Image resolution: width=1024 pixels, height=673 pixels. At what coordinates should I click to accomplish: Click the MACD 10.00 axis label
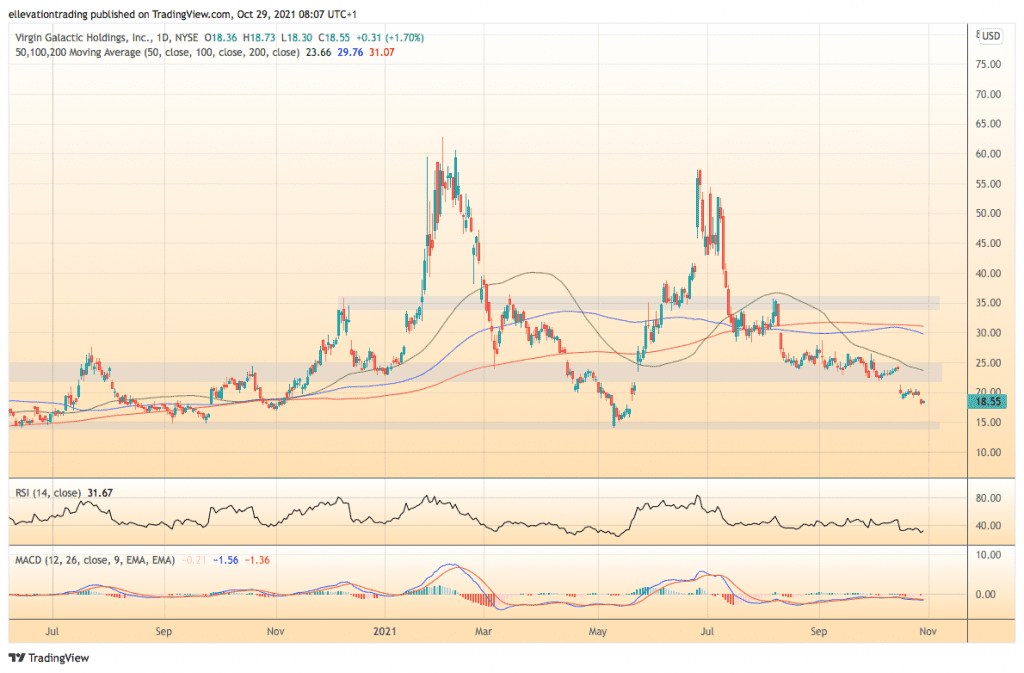pos(988,555)
